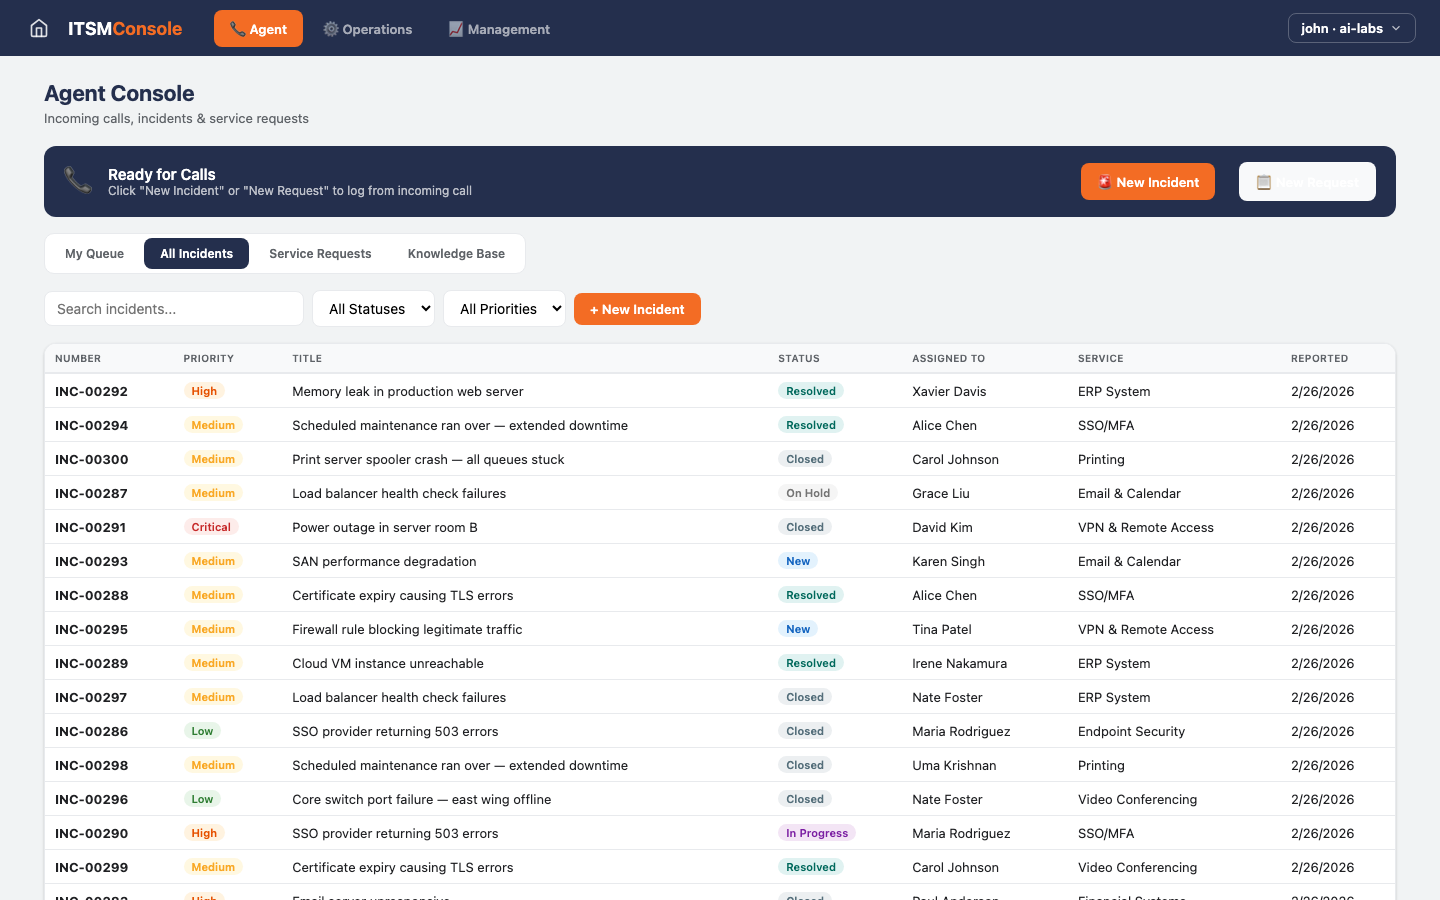Open the All Statuses dropdown
1440x900 pixels.
coord(373,309)
